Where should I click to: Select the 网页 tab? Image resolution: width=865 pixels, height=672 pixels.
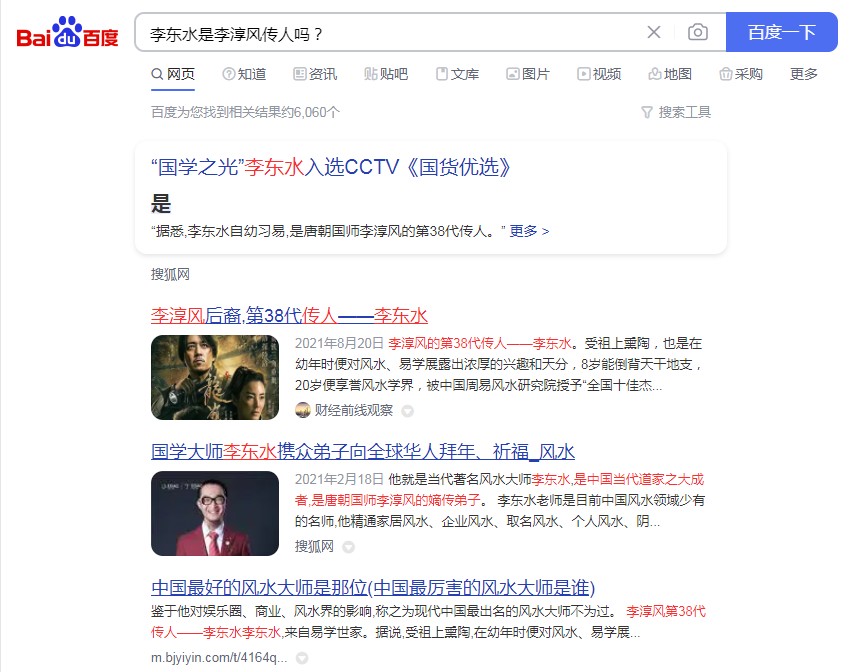point(173,74)
